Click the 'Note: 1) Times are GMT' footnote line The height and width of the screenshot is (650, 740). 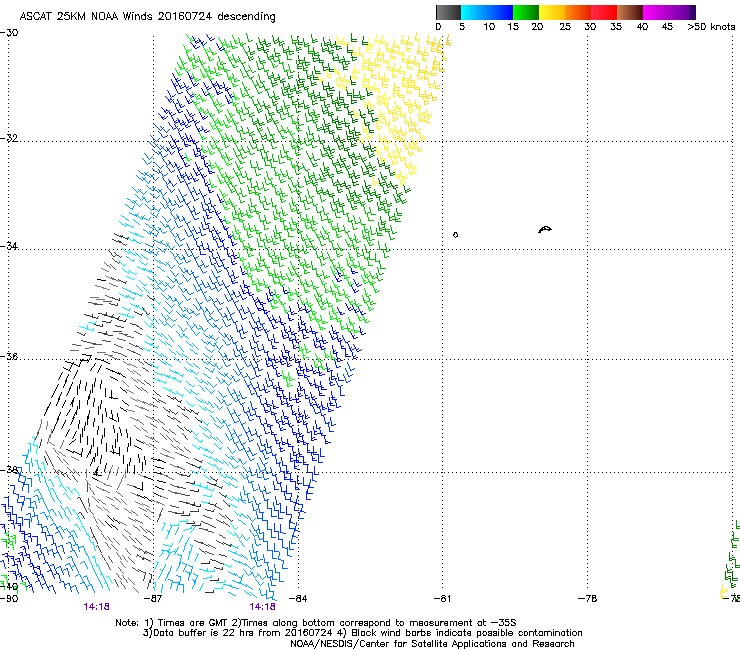click(x=316, y=623)
